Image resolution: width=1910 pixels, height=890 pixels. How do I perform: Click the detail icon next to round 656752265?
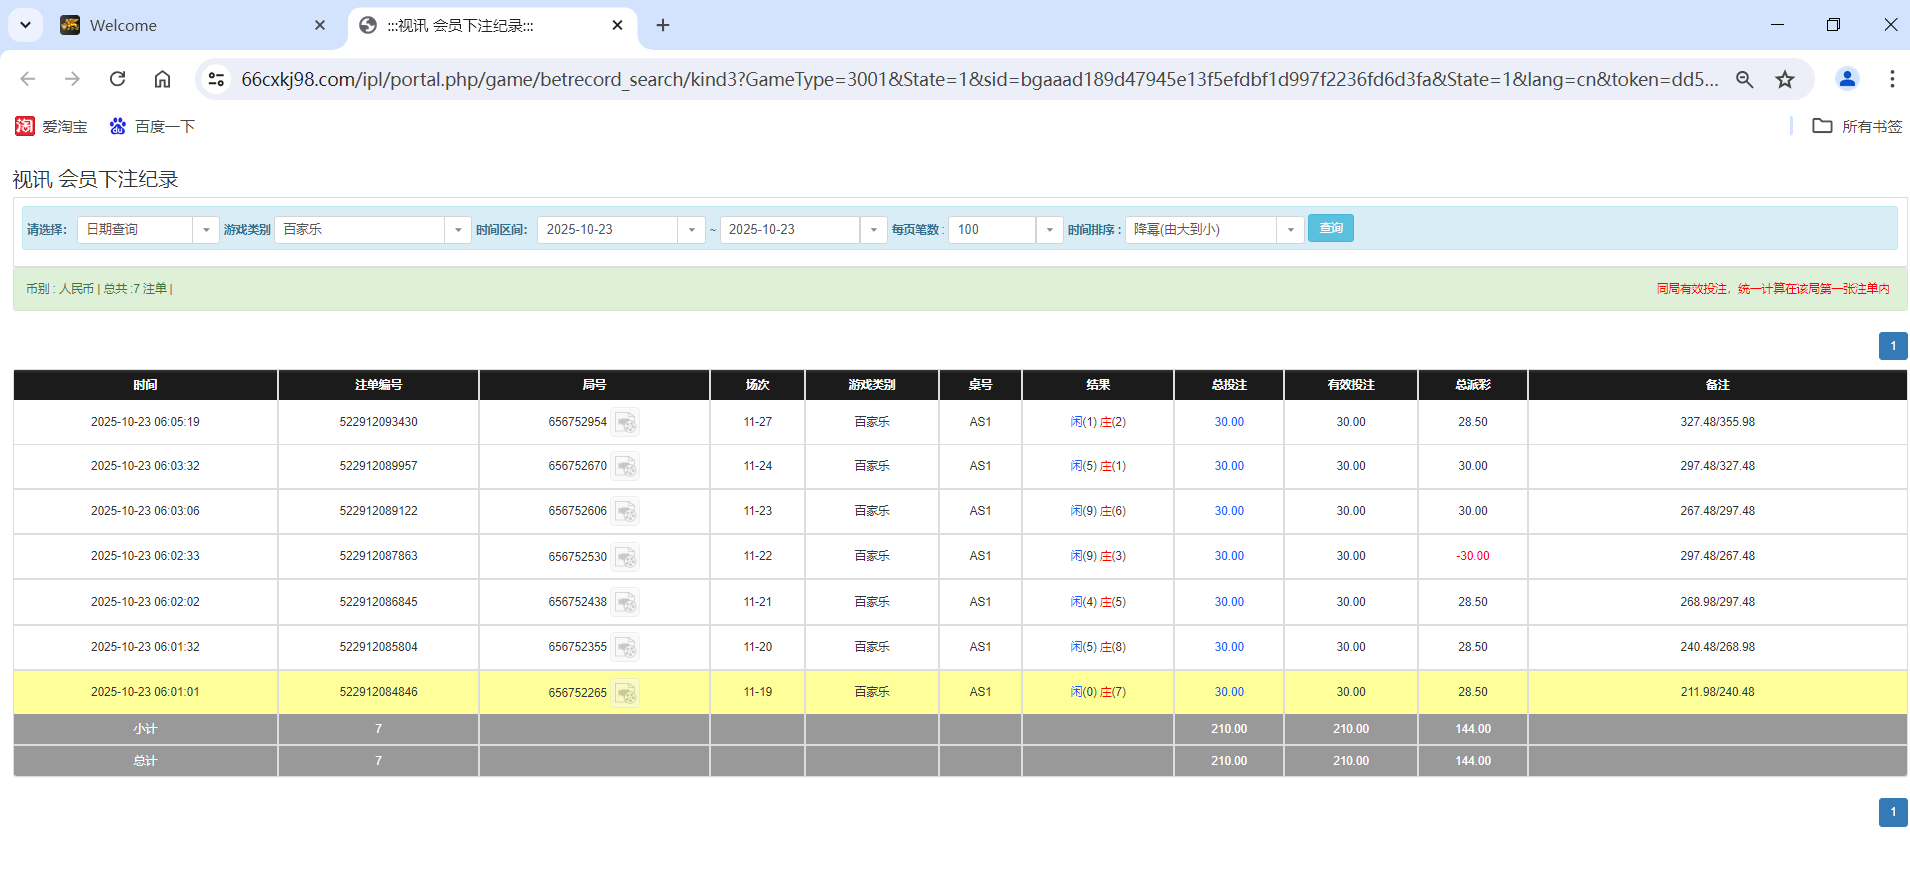pyautogui.click(x=626, y=693)
